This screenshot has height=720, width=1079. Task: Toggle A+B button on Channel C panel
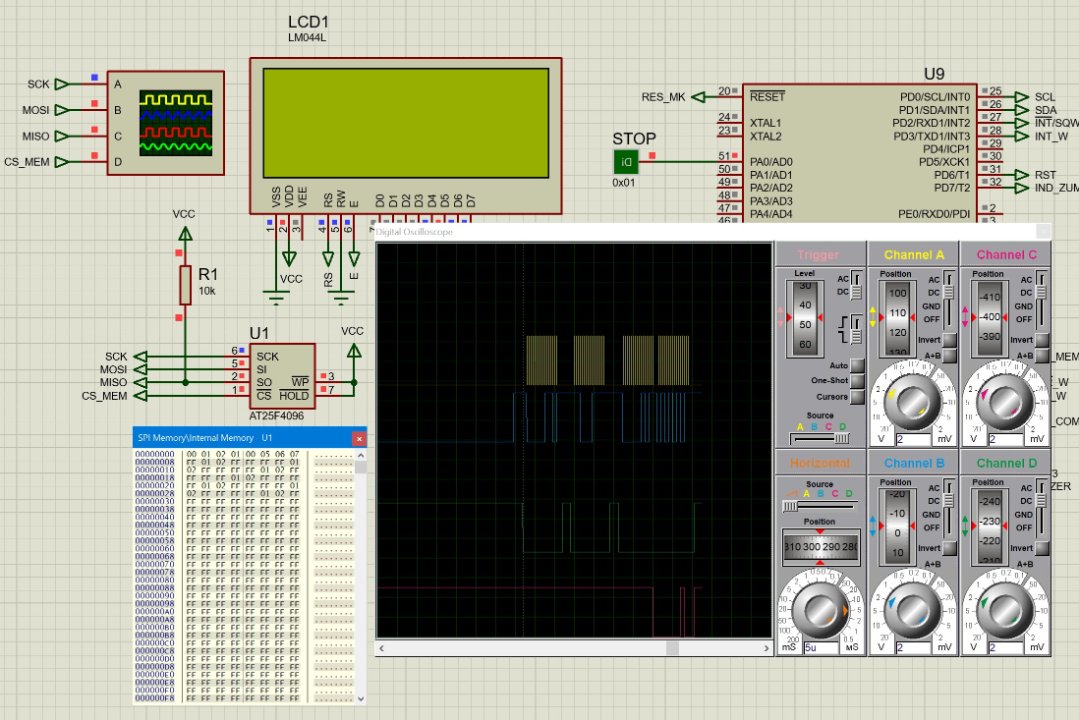coord(1042,355)
